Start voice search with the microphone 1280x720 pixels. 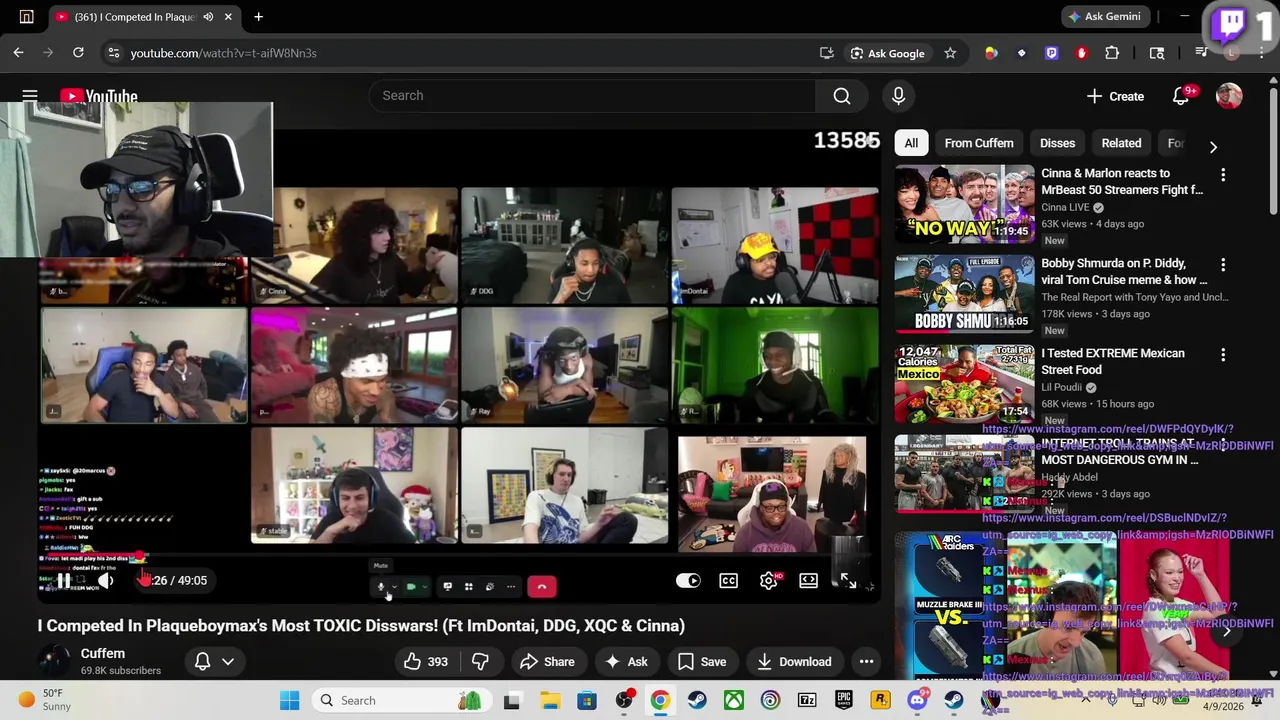(898, 96)
